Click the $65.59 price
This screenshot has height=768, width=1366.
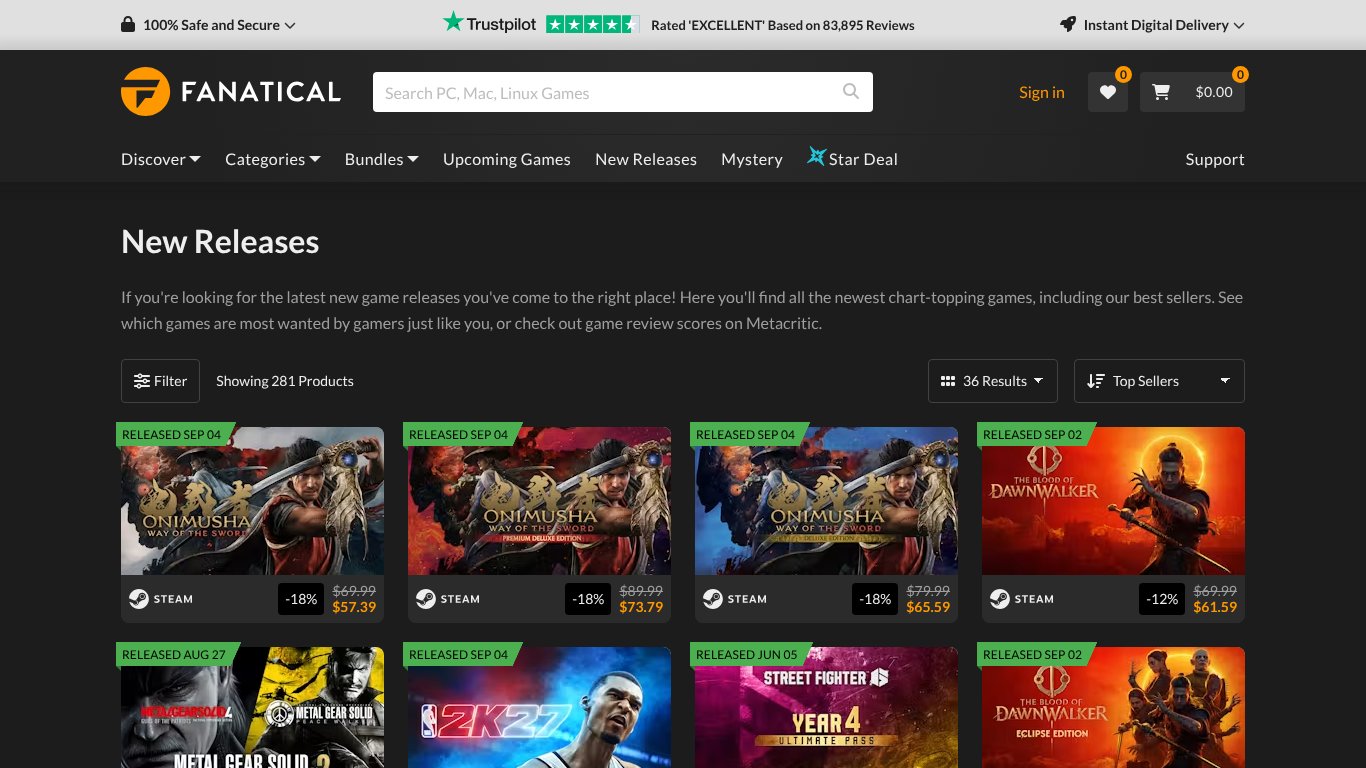pos(928,607)
